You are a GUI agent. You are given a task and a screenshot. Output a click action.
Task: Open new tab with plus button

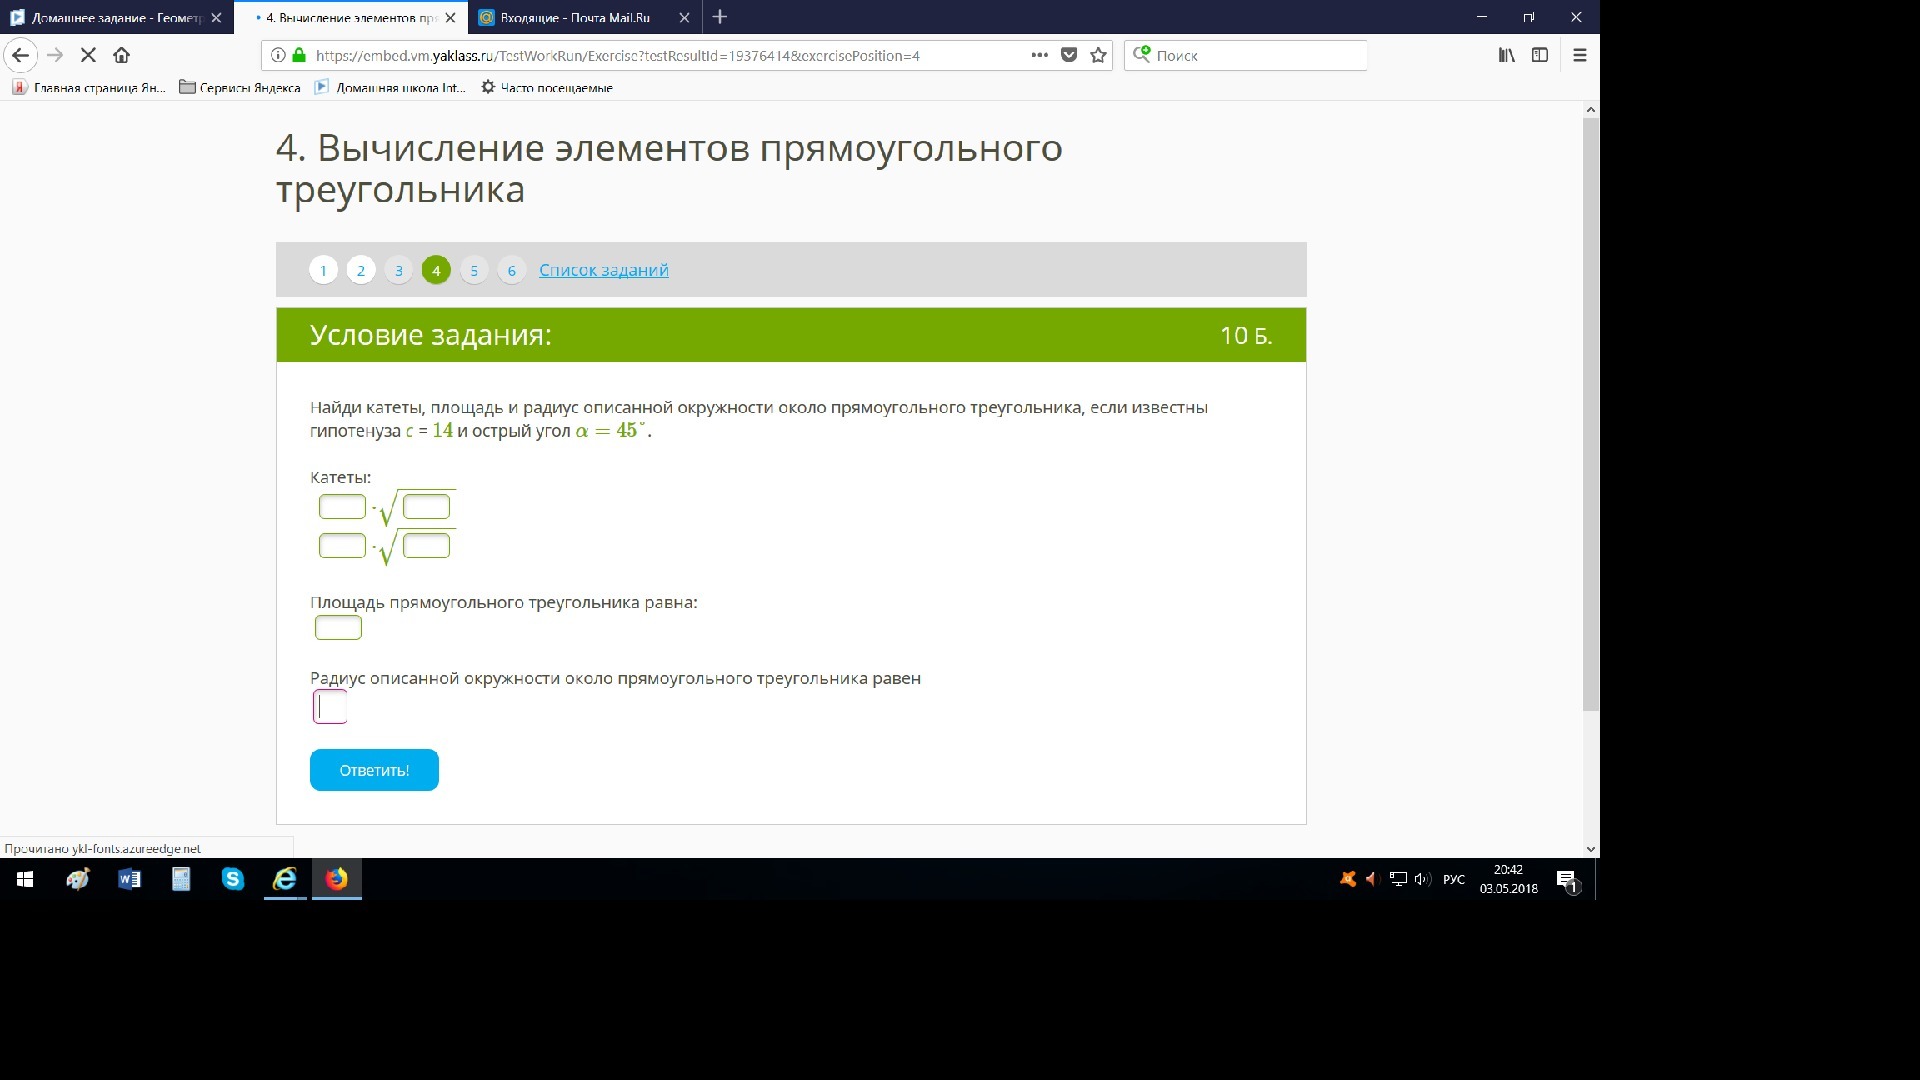[x=720, y=17]
